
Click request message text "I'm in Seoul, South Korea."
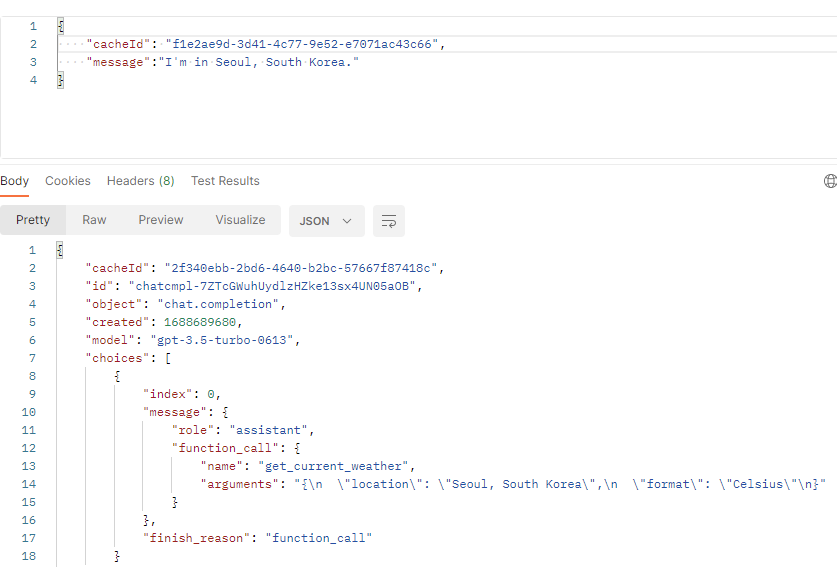(x=258, y=62)
